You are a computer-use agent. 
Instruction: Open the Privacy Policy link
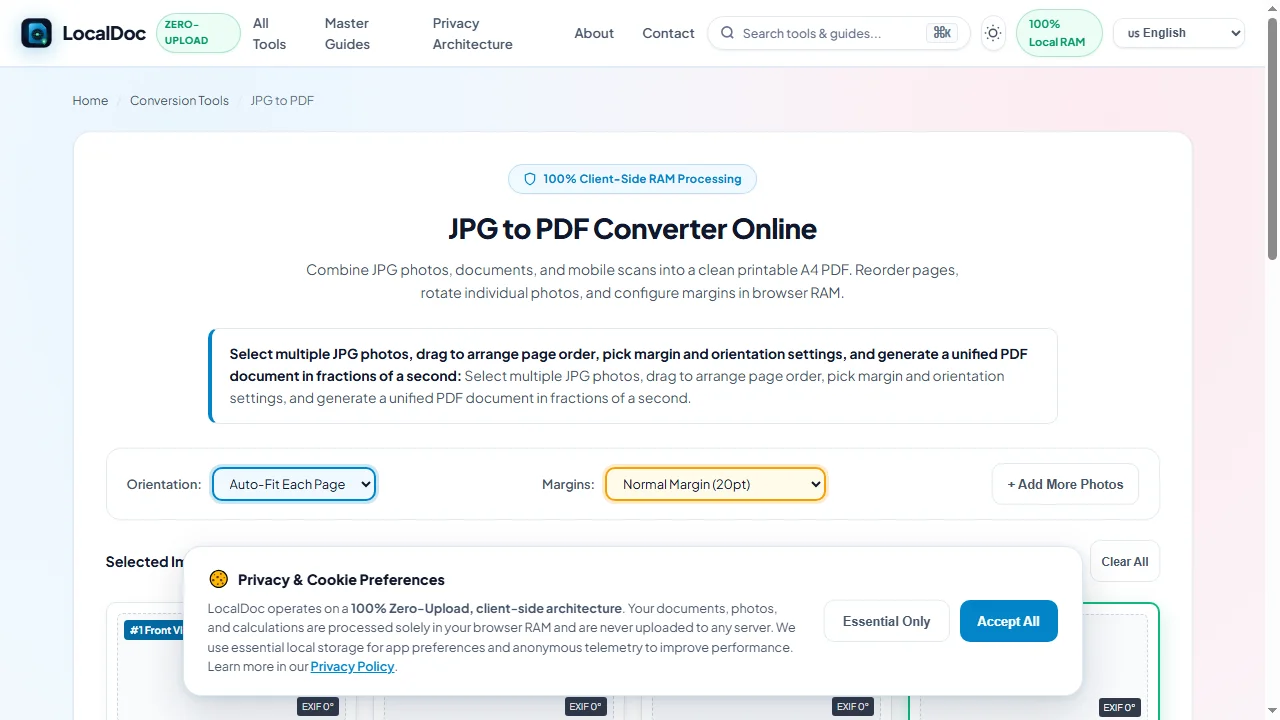352,666
